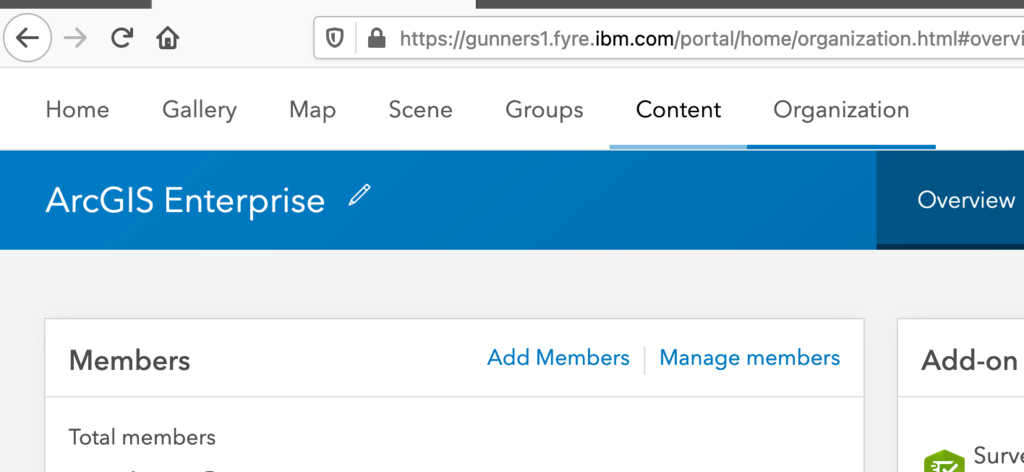Image resolution: width=1024 pixels, height=472 pixels.
Task: Go to browser home page icon
Action: [168, 39]
